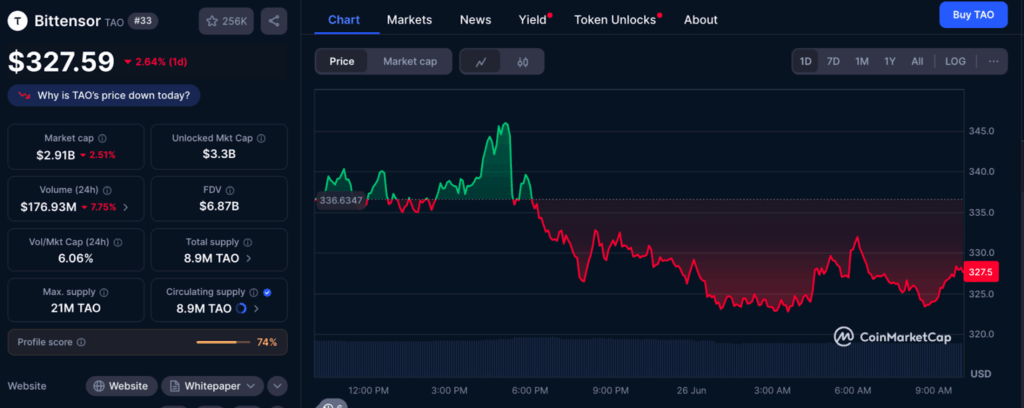Open the Yield tab
The width and height of the screenshot is (1024, 408).
[533, 20]
